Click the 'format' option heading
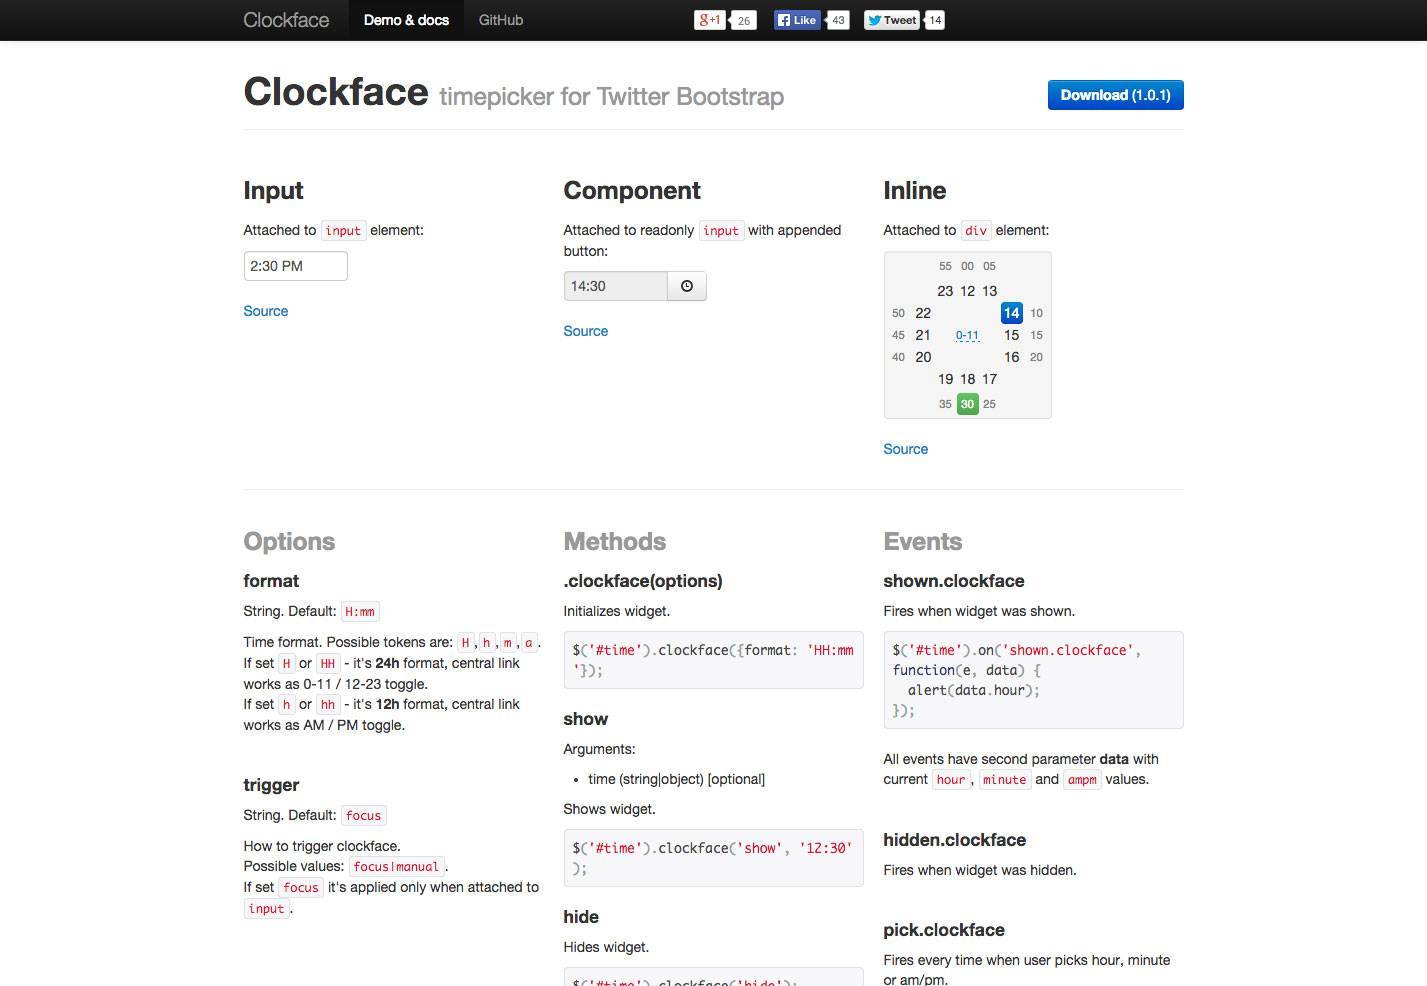Screen dimensions: 1427x986 tap(271, 581)
